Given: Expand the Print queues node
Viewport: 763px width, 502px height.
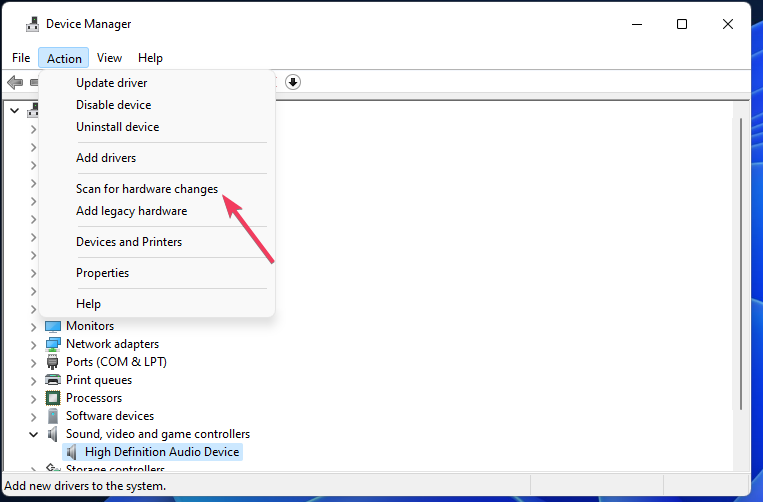Looking at the screenshot, I should pos(33,381).
